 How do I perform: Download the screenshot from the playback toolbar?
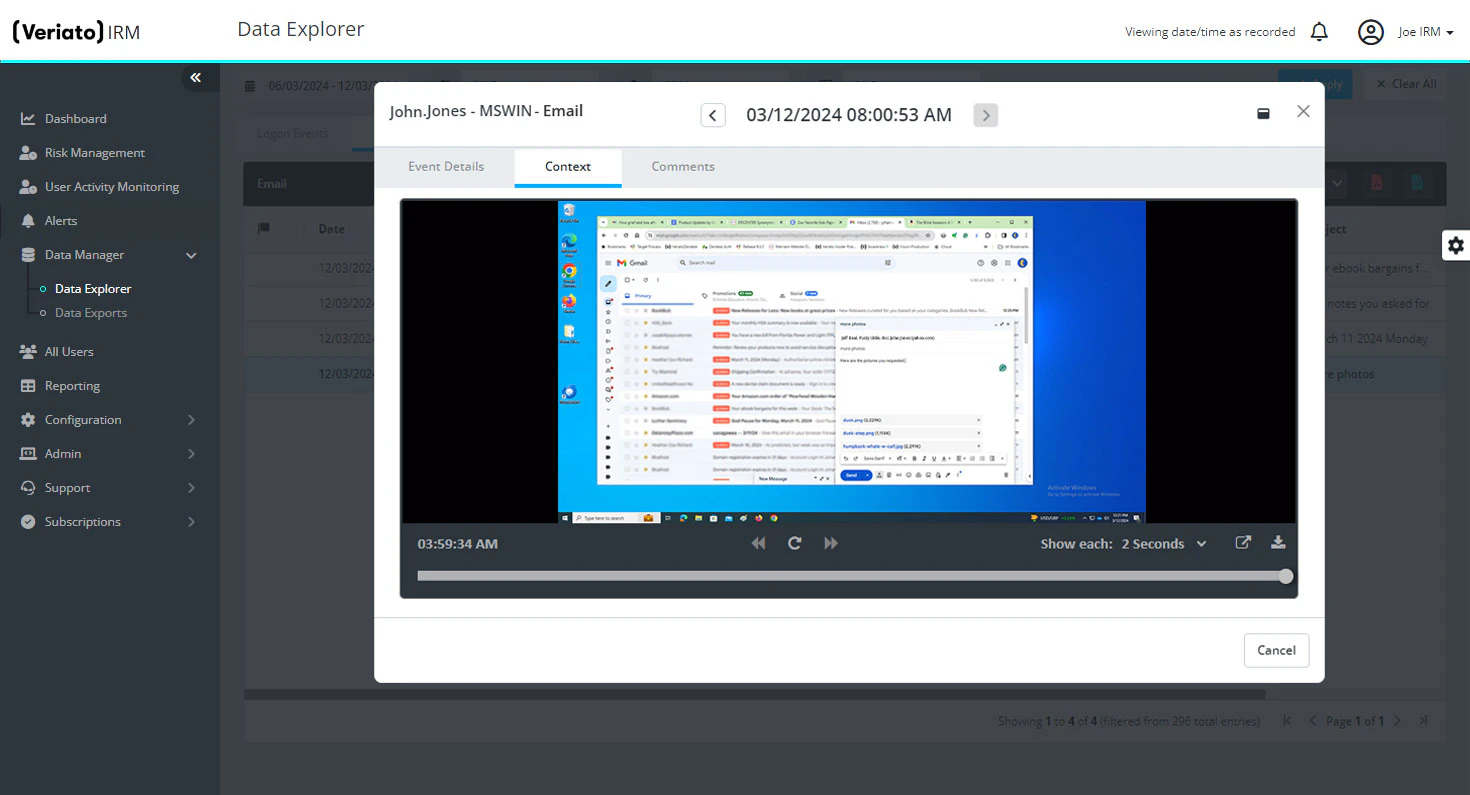tap(1279, 542)
